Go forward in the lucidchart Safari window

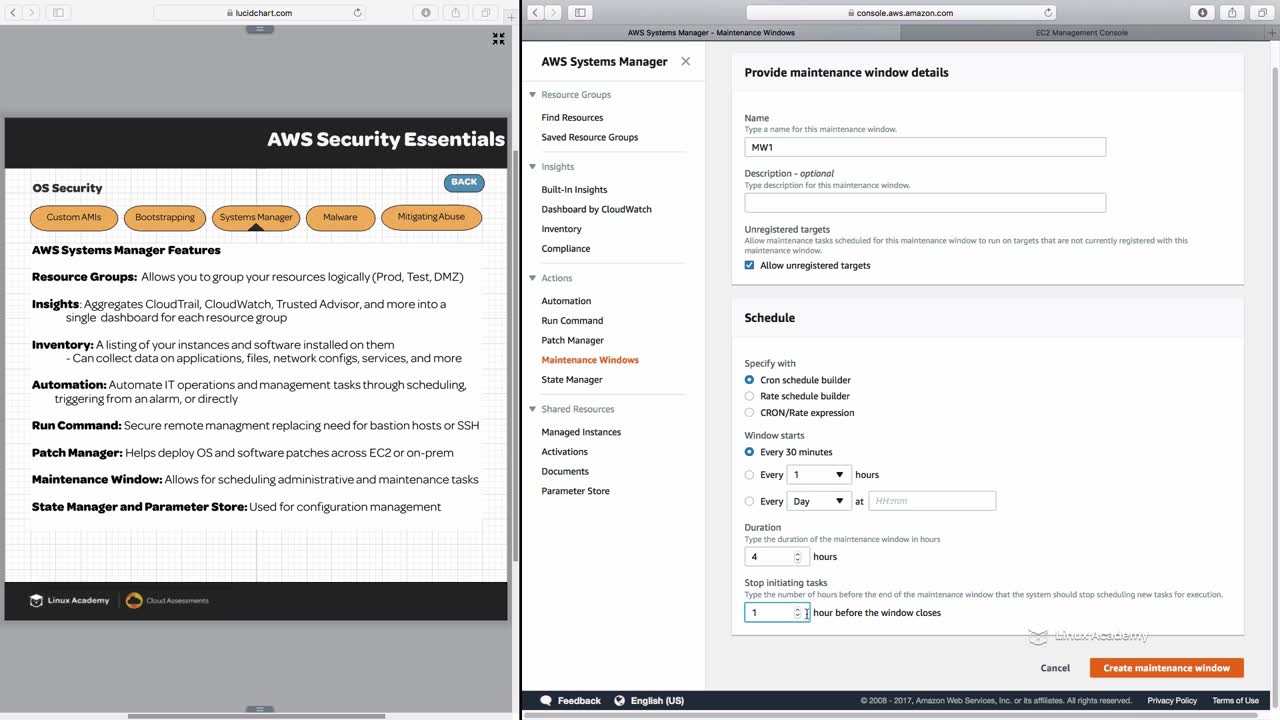pyautogui.click(x=32, y=13)
